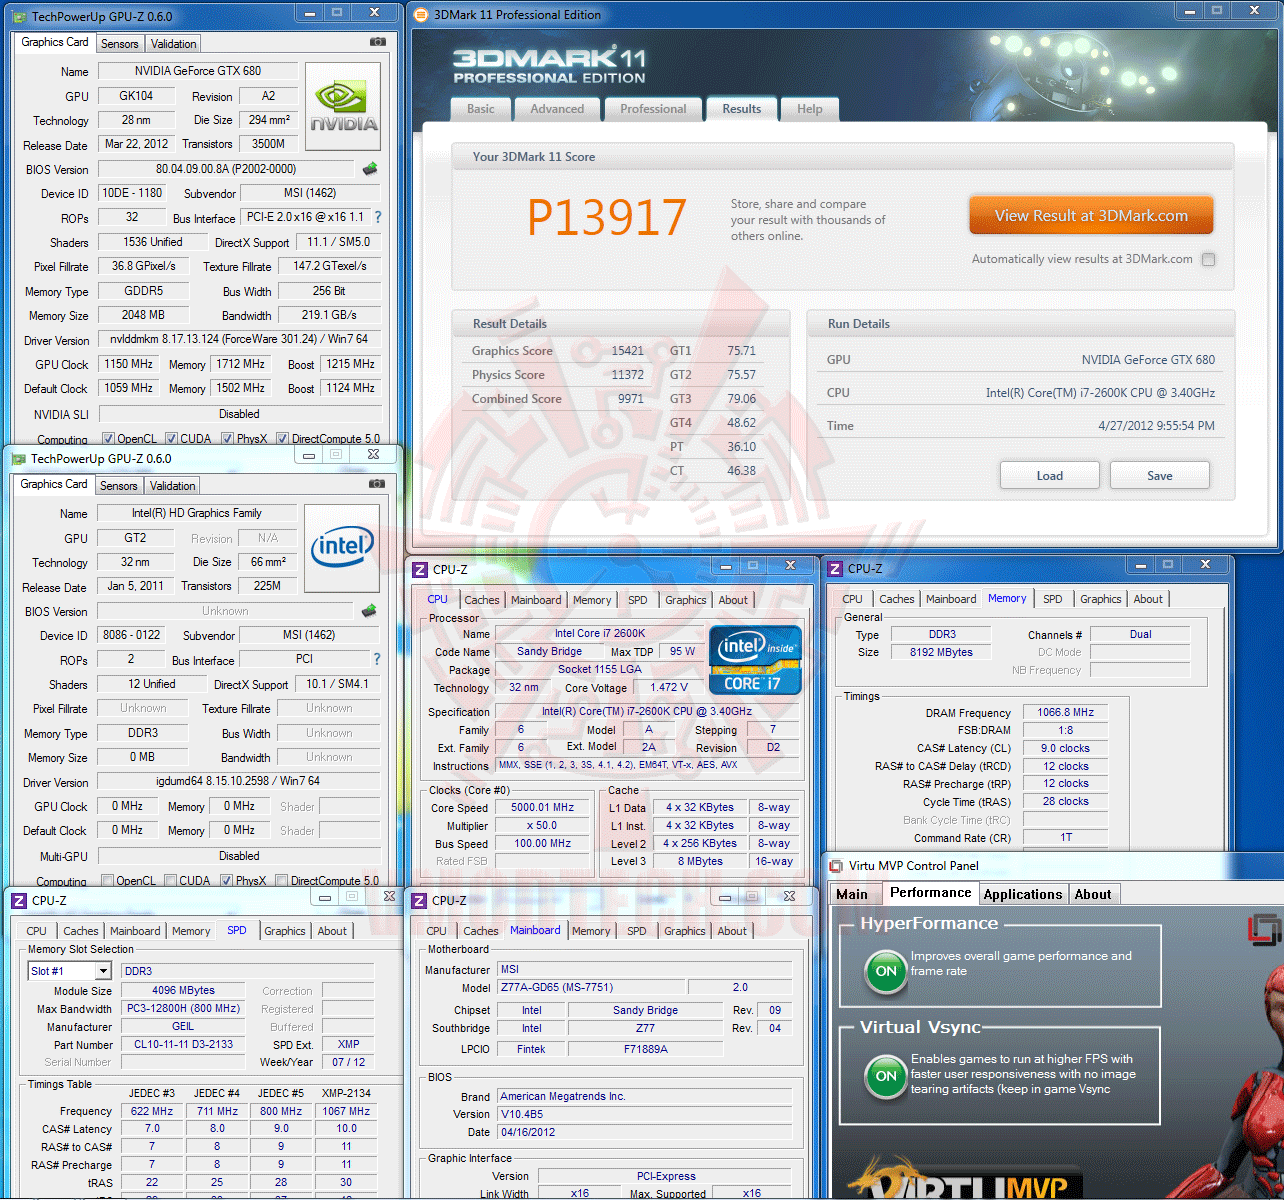Click the camera screenshot icon in the Intel HD Graphics GPU-Z window
The height and width of the screenshot is (1200, 1284).
(x=377, y=484)
